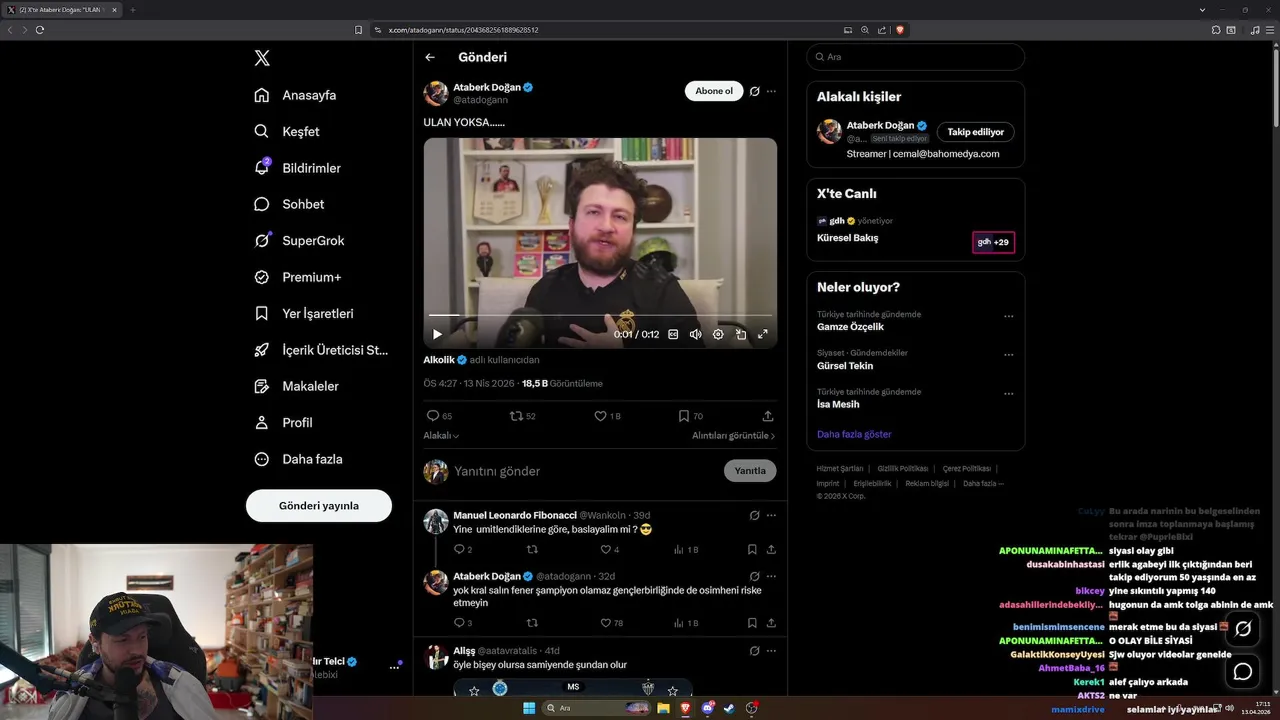Share Manuel Leonardo Fibonacci's reply
The width and height of the screenshot is (1280, 720).
tap(771, 549)
